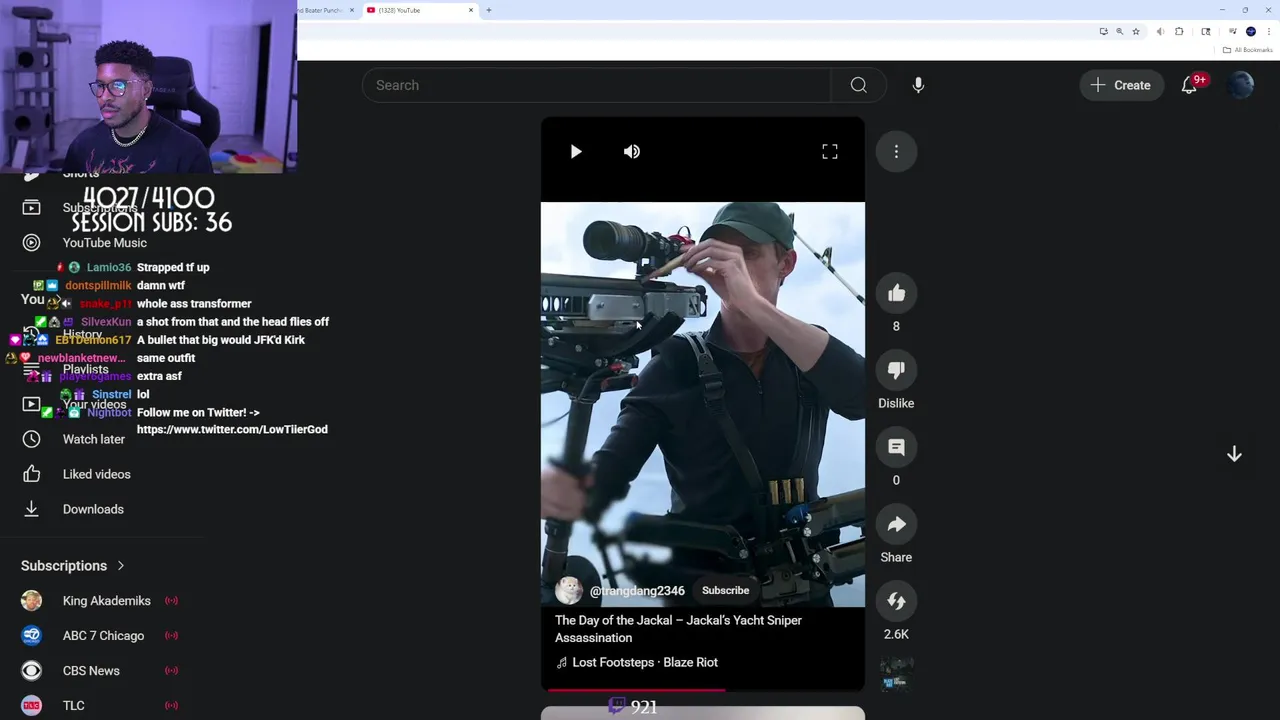The image size is (1280, 720).
Task: Share the Short via Share icon
Action: [x=896, y=524]
